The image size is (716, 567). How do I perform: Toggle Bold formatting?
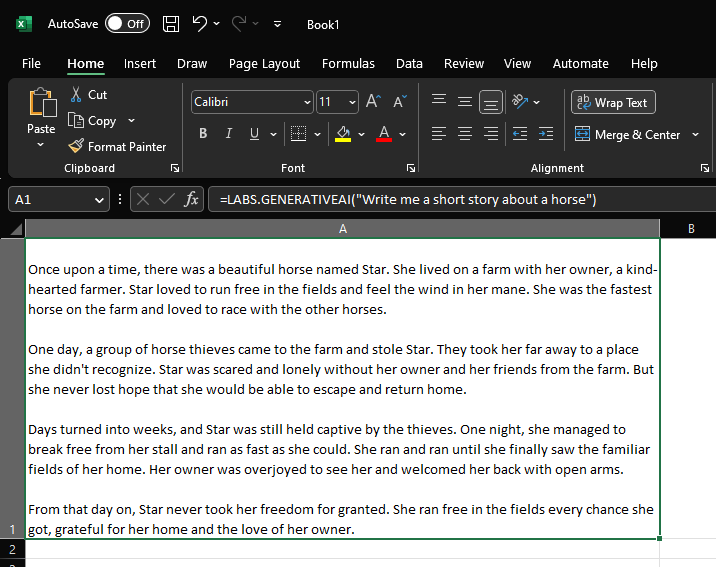[203, 133]
